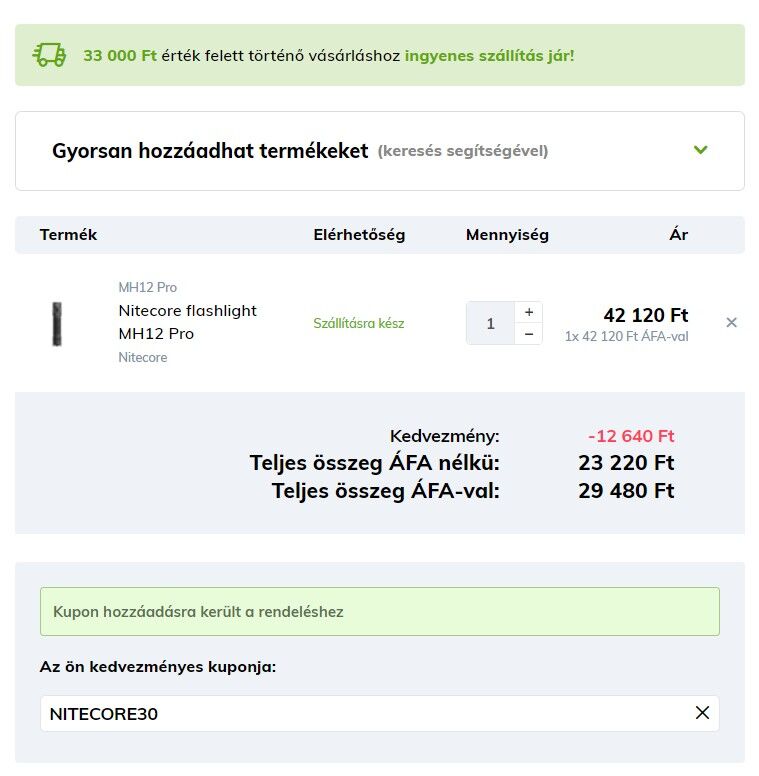Image resolution: width=759 pixels, height=776 pixels.
Task: Click the NITECORE30 coupon input field
Action: (x=380, y=714)
